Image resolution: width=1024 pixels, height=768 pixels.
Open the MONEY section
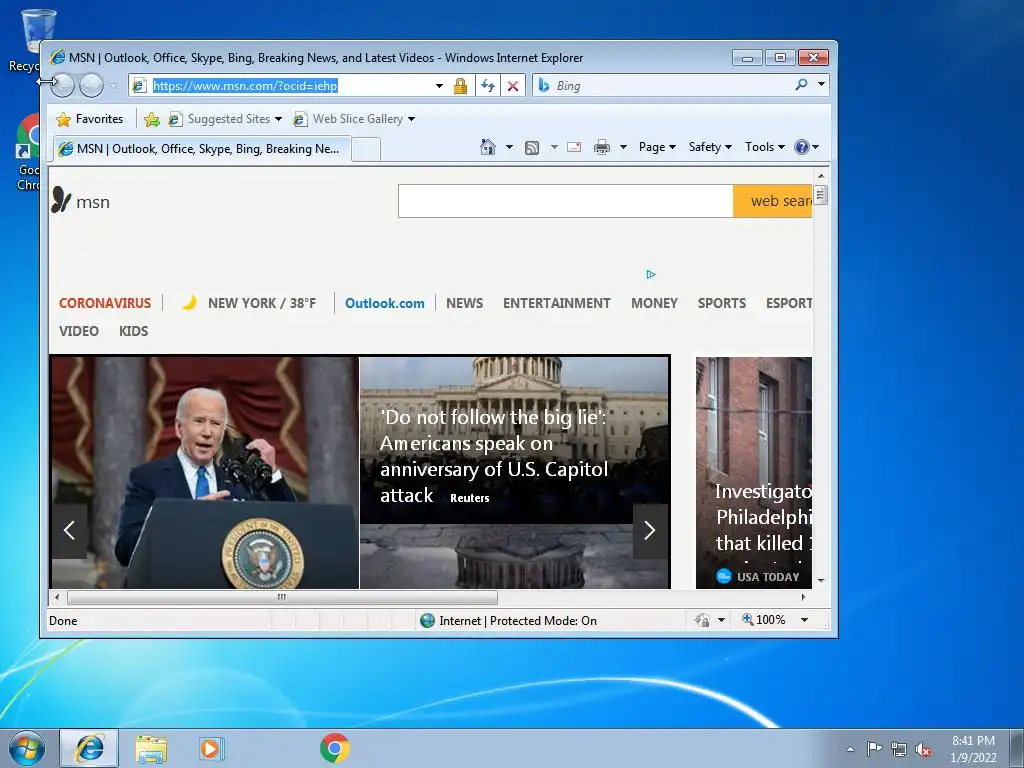click(654, 303)
